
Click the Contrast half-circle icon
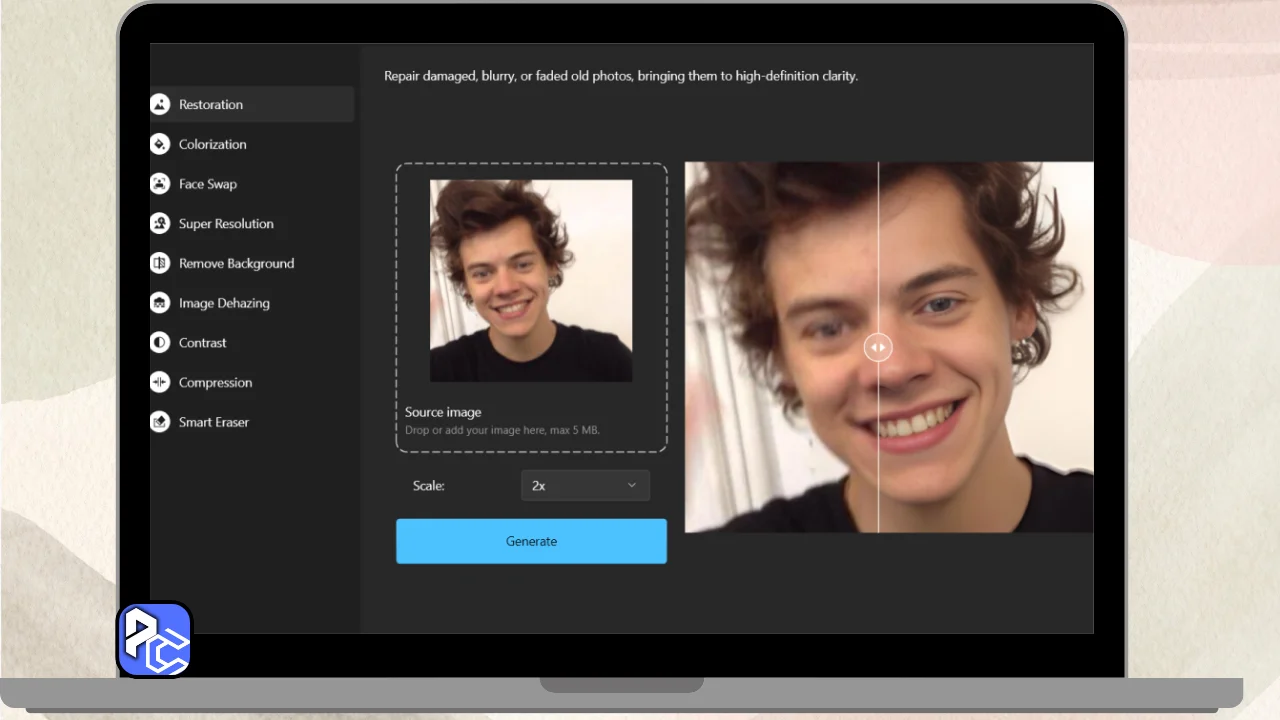(x=160, y=342)
